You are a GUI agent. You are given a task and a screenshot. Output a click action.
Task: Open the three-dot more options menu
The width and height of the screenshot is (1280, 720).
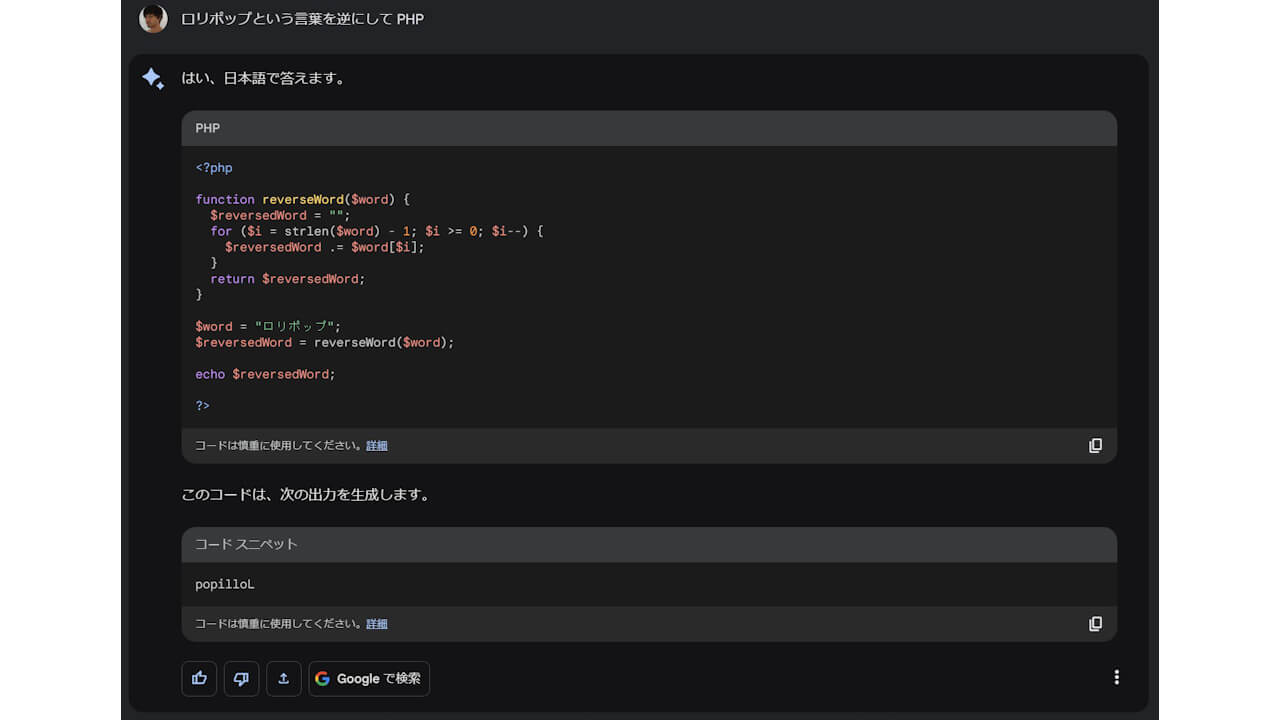[1116, 677]
